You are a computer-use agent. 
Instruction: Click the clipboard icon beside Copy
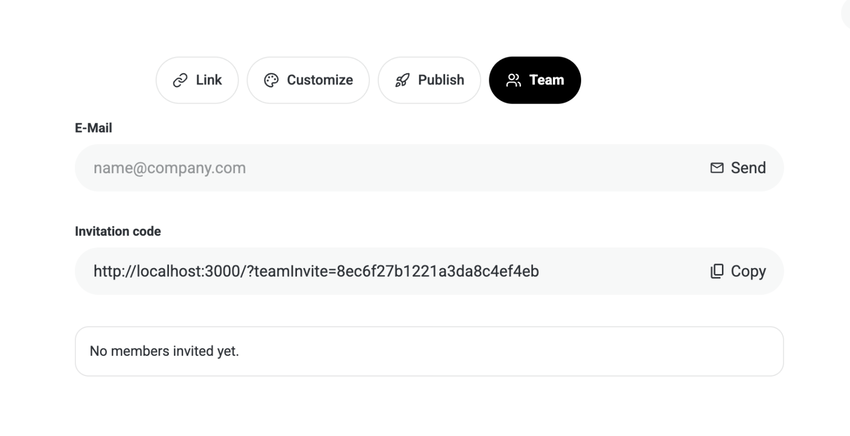(717, 271)
